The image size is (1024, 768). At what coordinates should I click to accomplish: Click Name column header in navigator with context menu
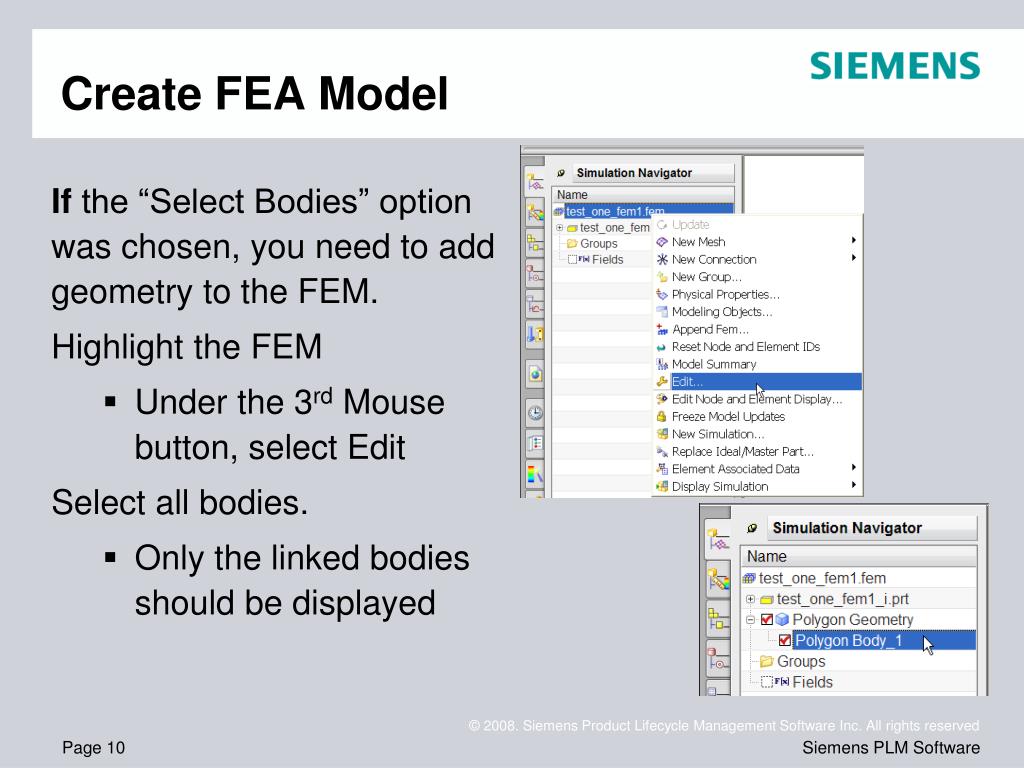pyautogui.click(x=643, y=195)
